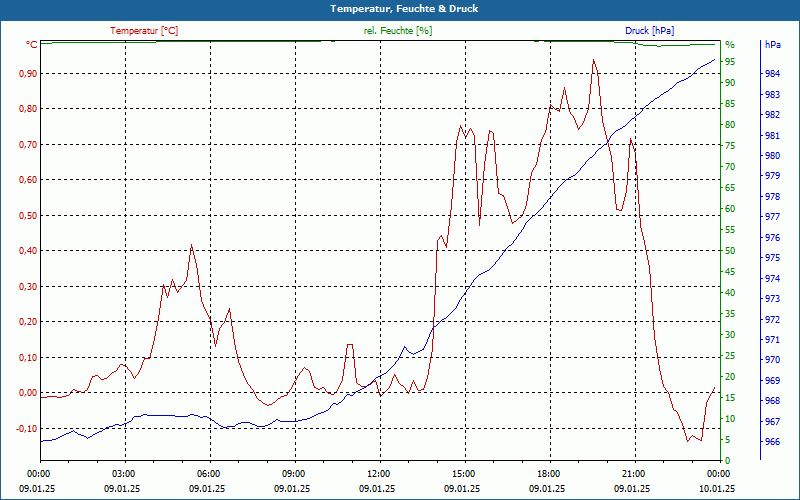Click '95' on the green humidity axis
The image size is (800, 500).
pos(730,62)
